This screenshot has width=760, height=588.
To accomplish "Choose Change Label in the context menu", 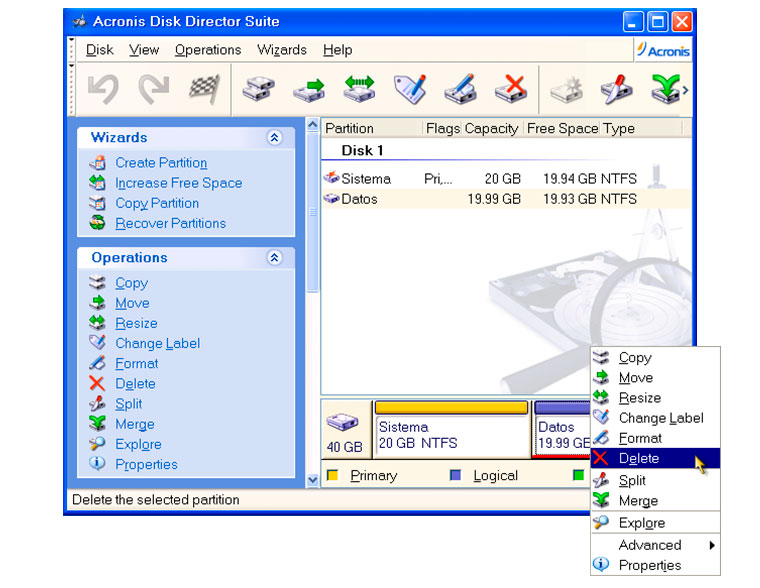I will (x=655, y=418).
